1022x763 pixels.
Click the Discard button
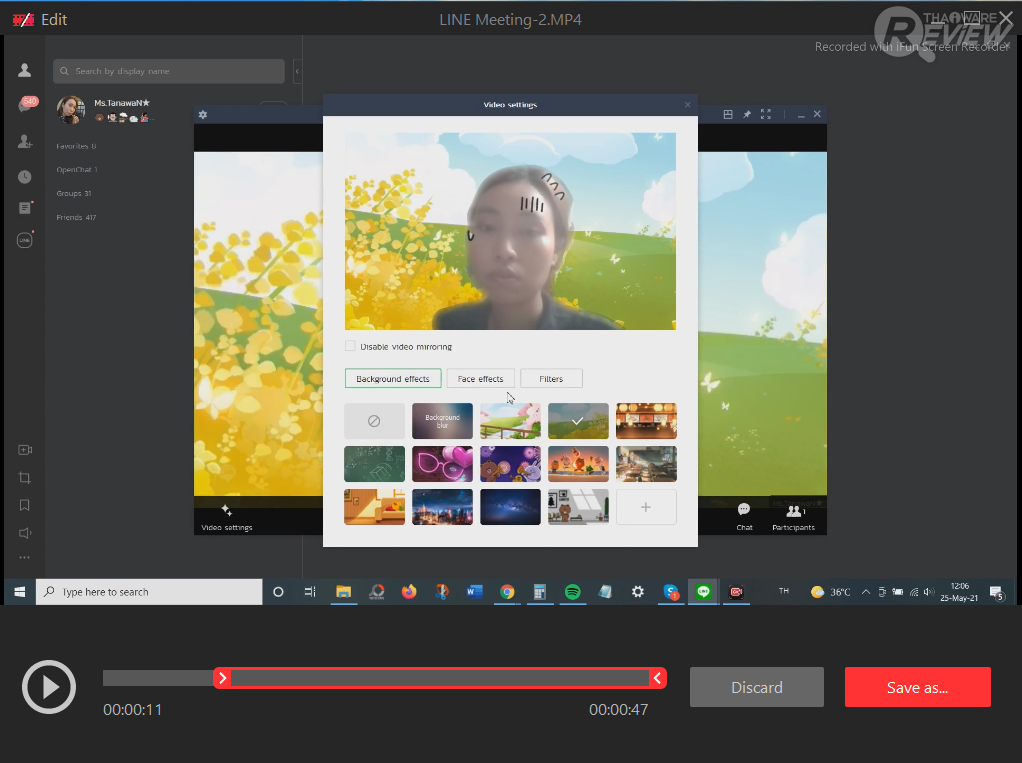(756, 687)
